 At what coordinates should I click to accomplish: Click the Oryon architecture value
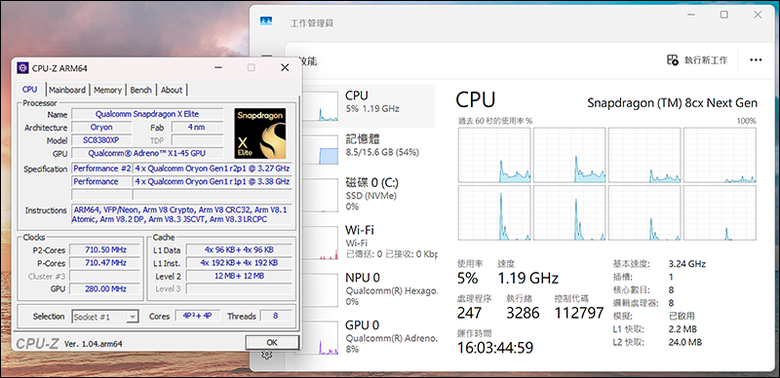102,127
